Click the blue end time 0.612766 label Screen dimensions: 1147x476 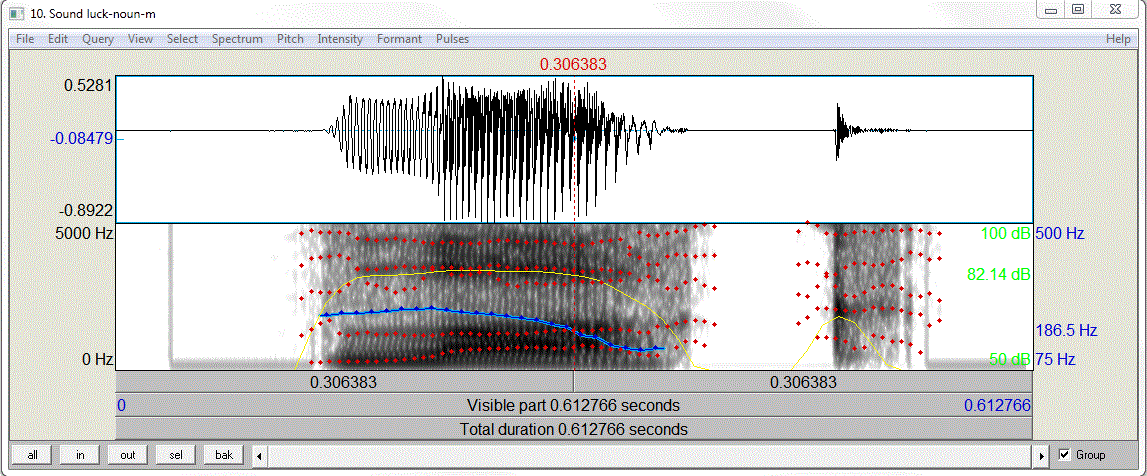[997, 405]
